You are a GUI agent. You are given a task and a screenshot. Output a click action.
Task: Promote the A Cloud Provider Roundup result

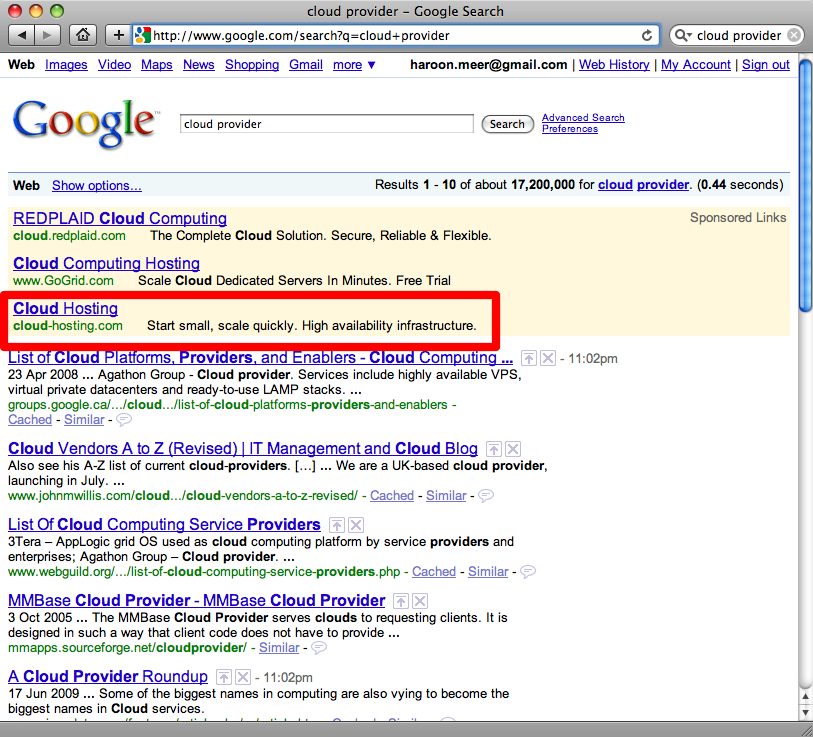223,677
